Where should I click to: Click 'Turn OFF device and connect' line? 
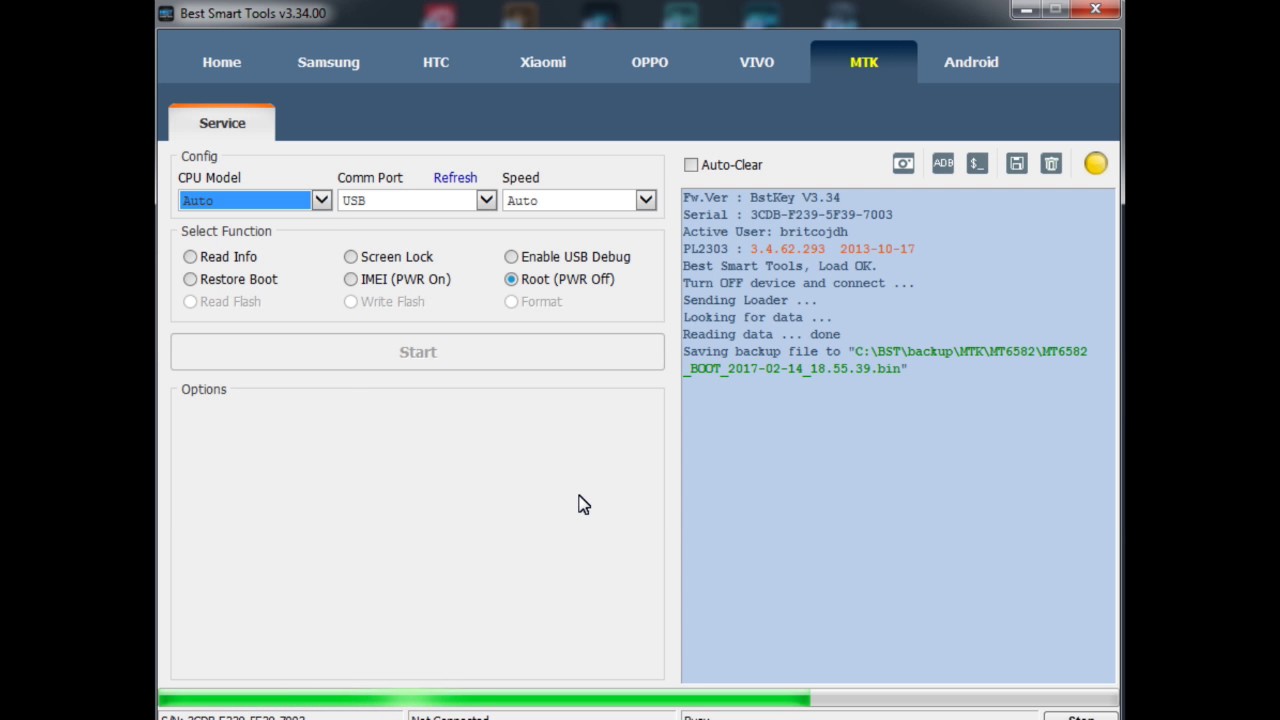coord(798,283)
